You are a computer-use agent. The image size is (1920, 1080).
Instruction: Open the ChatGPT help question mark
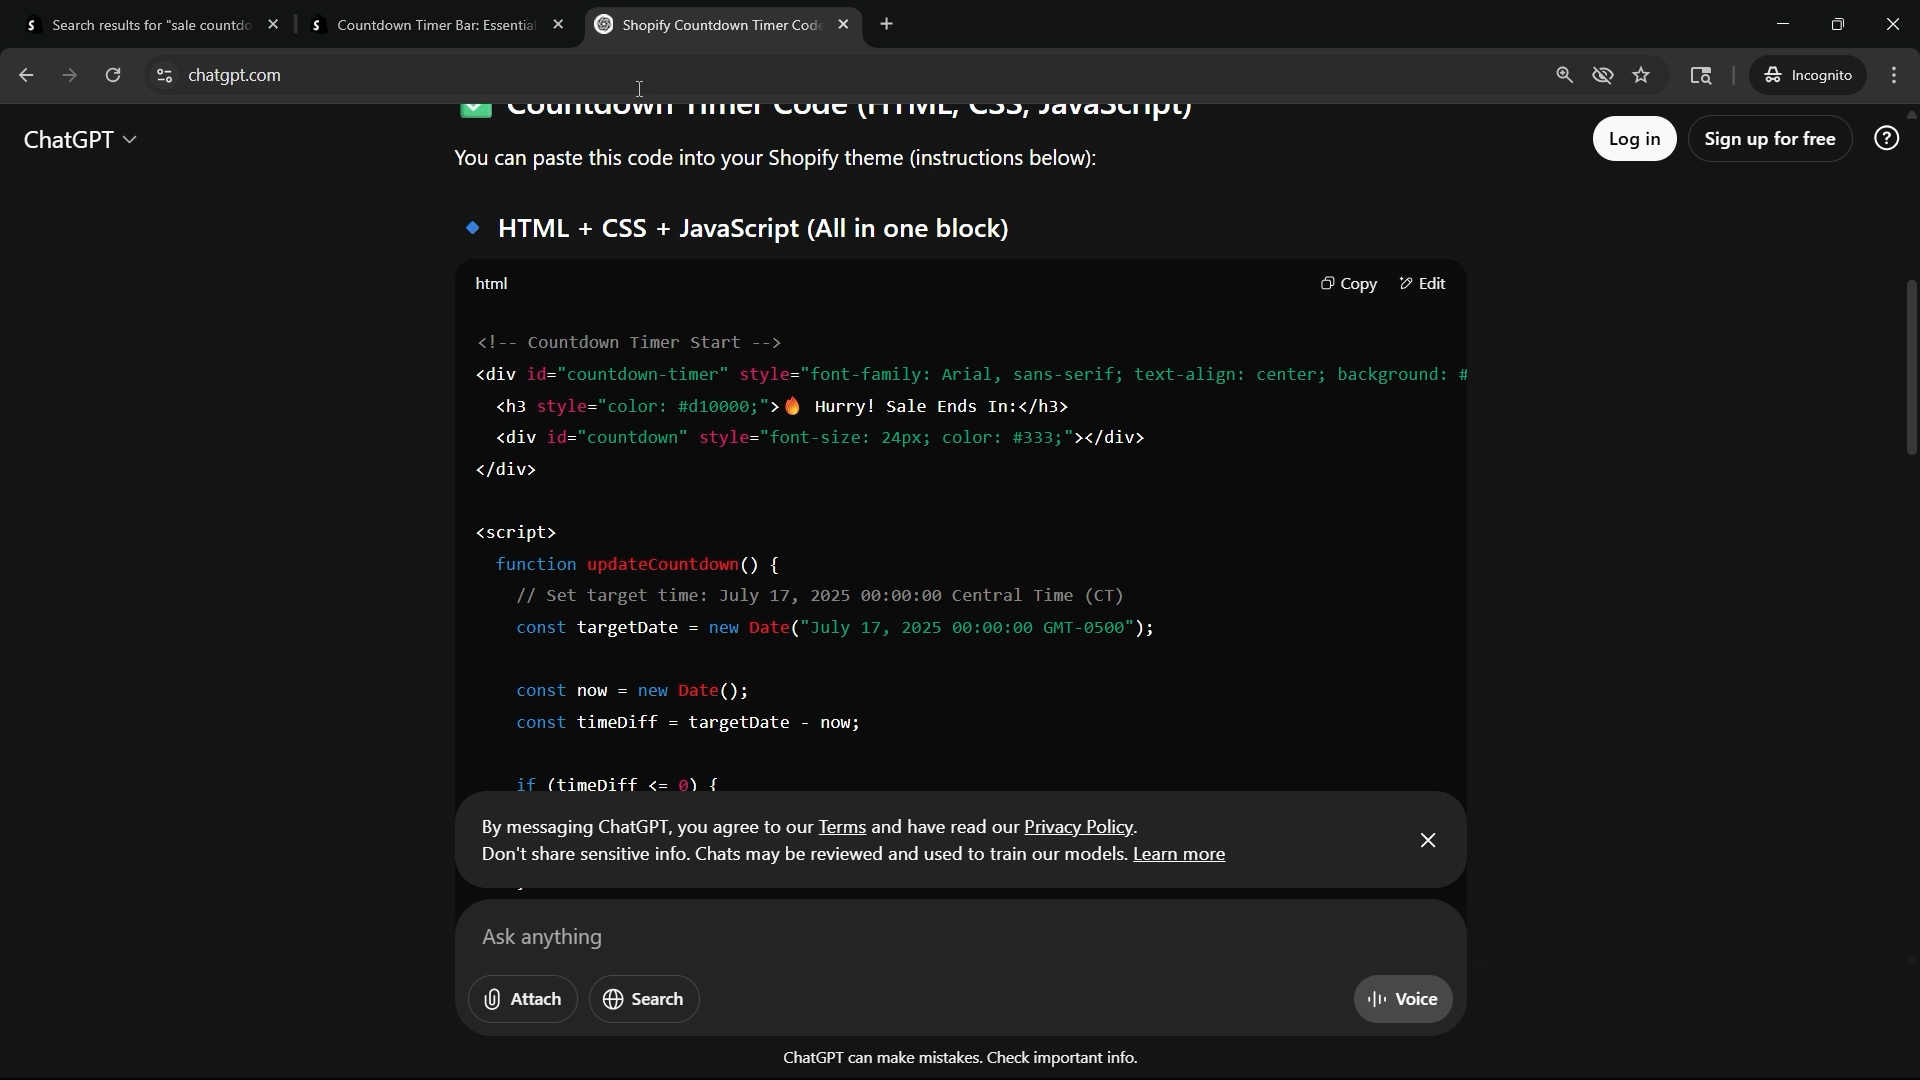coord(1885,138)
